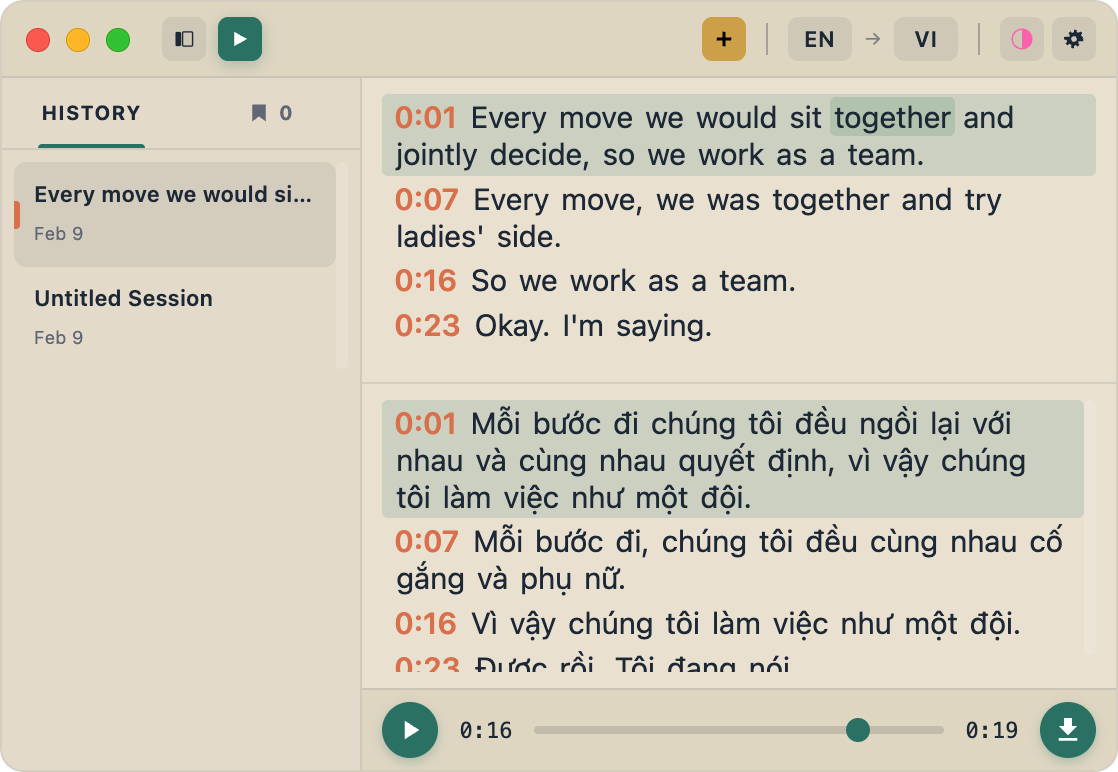Play audio with the bottom play button
This screenshot has width=1118, height=772.
[x=410, y=730]
